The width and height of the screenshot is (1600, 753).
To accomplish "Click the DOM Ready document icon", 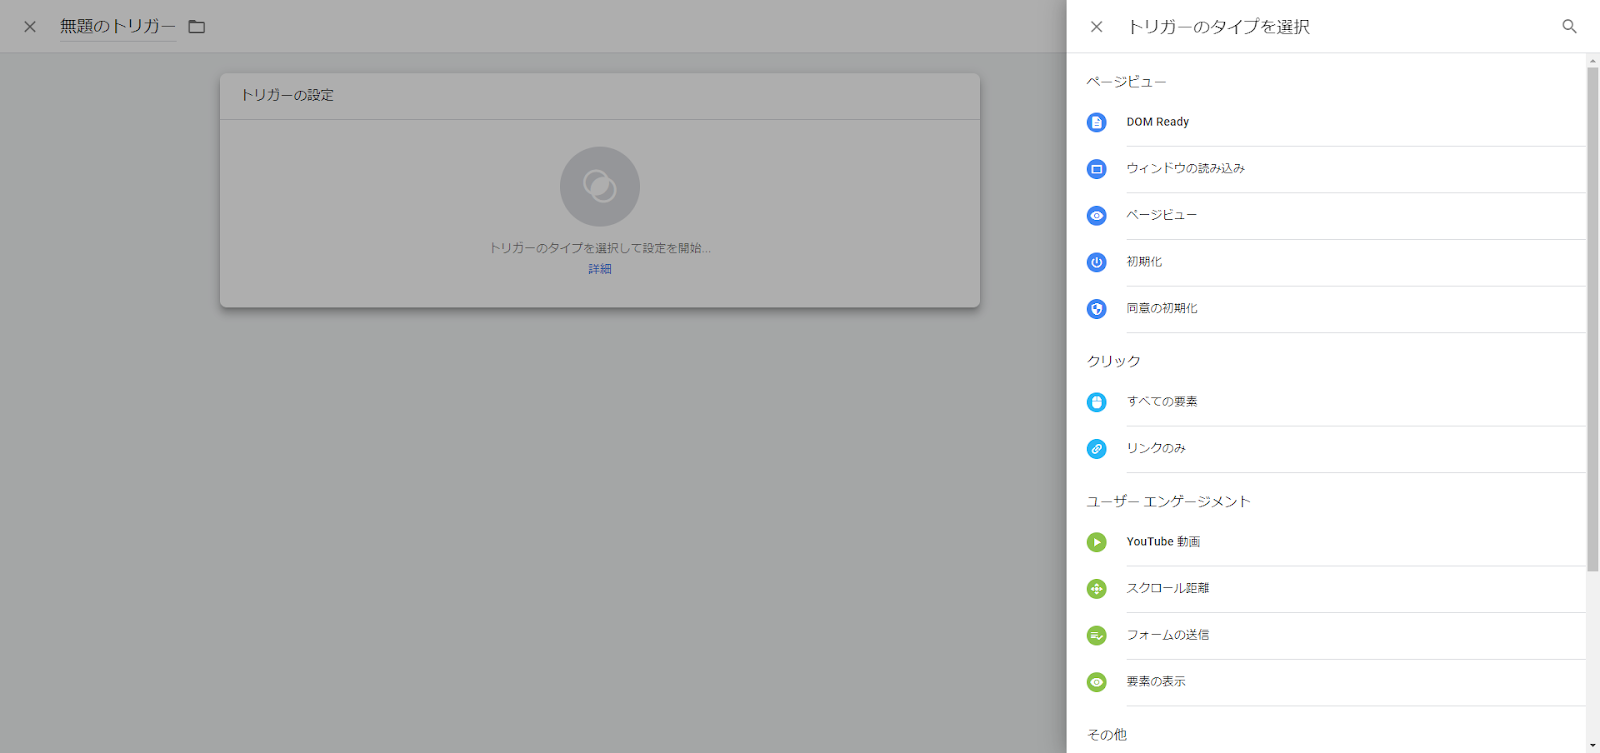I will [1097, 122].
